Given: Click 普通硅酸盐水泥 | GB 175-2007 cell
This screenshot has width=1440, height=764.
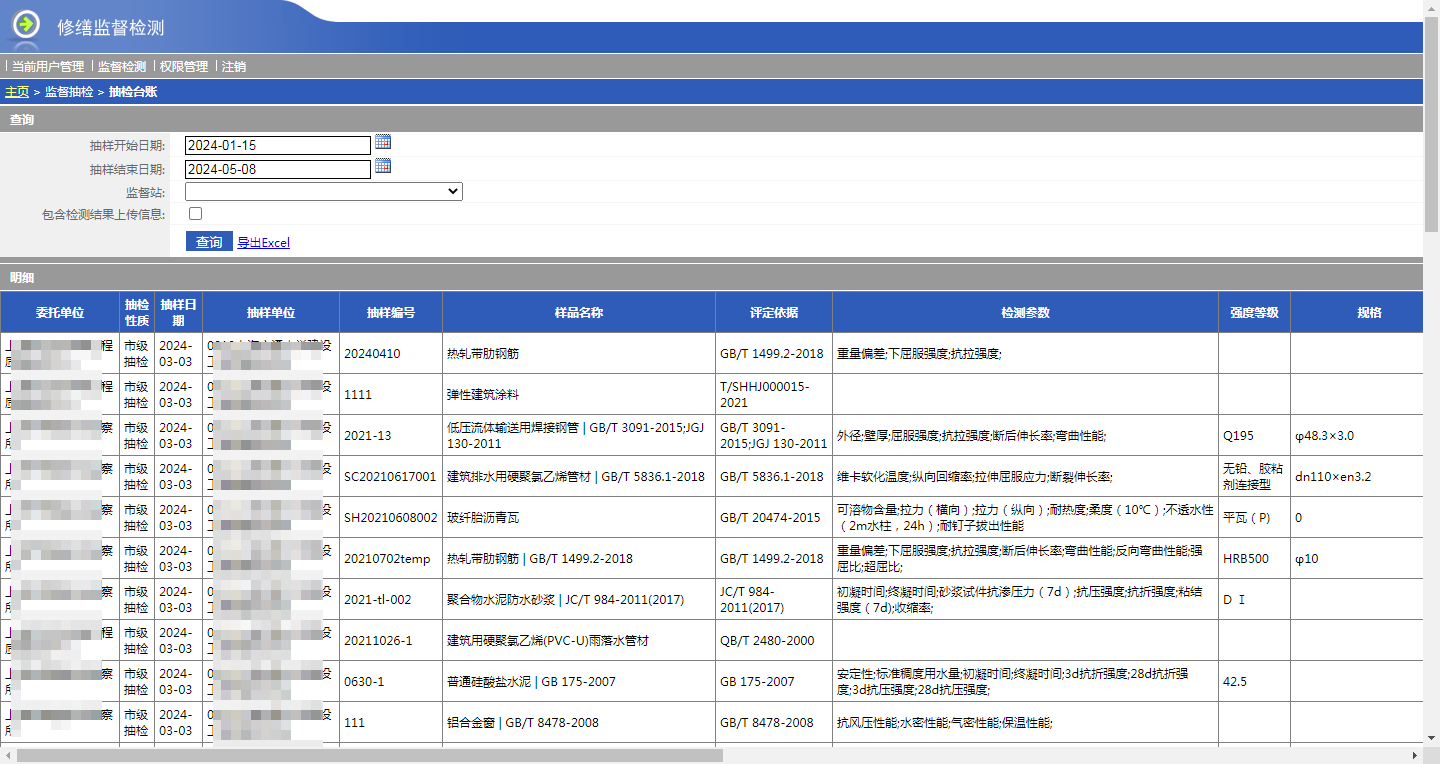Looking at the screenshot, I should 579,681.
